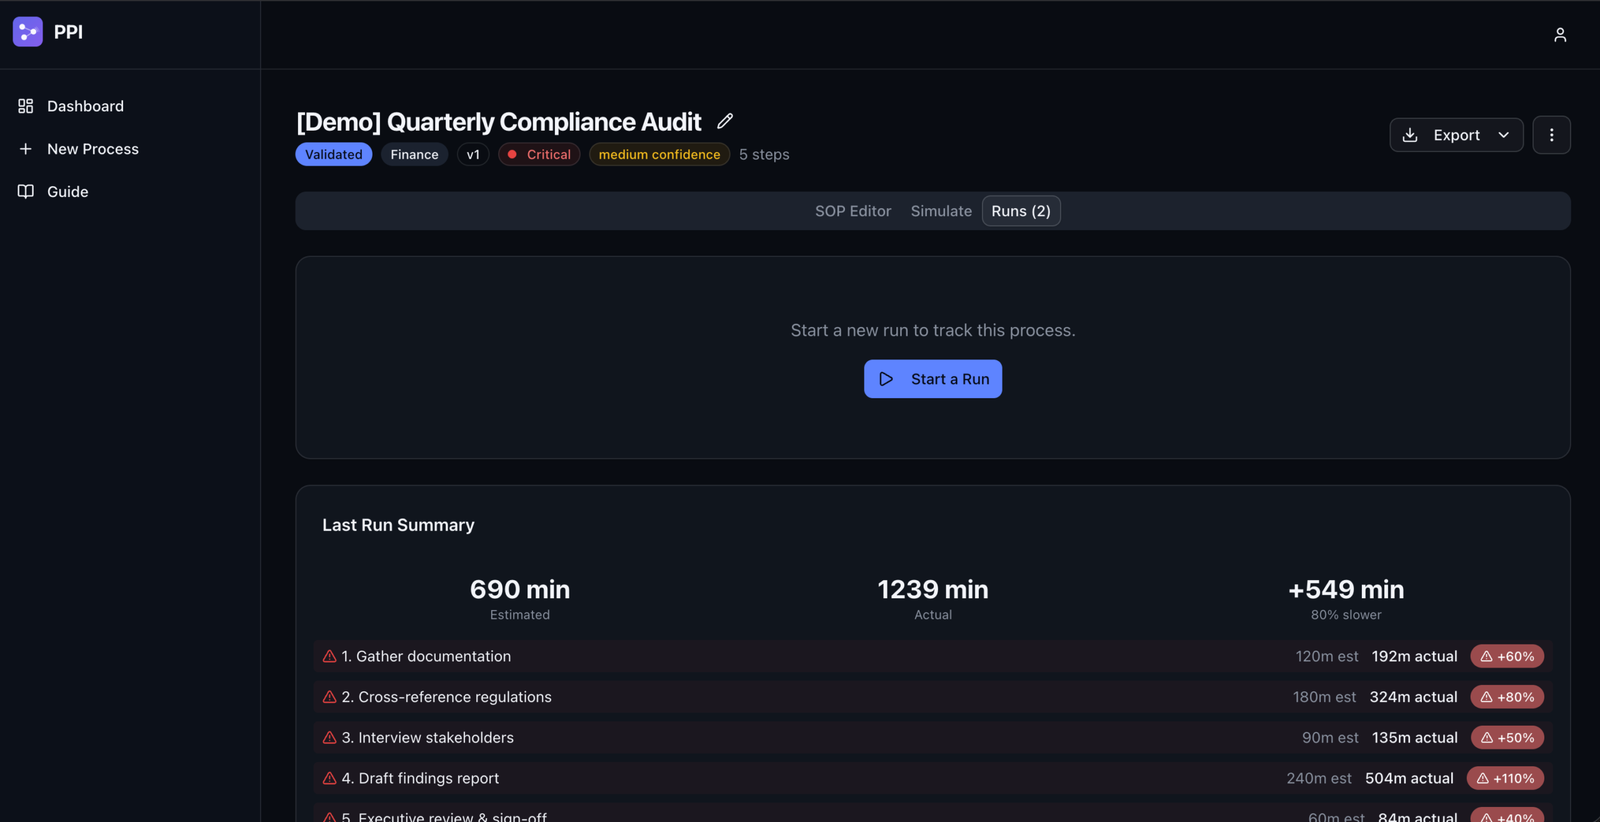Image resolution: width=1600 pixels, height=822 pixels.
Task: Click the Guide book icon
Action: pyautogui.click(x=26, y=191)
